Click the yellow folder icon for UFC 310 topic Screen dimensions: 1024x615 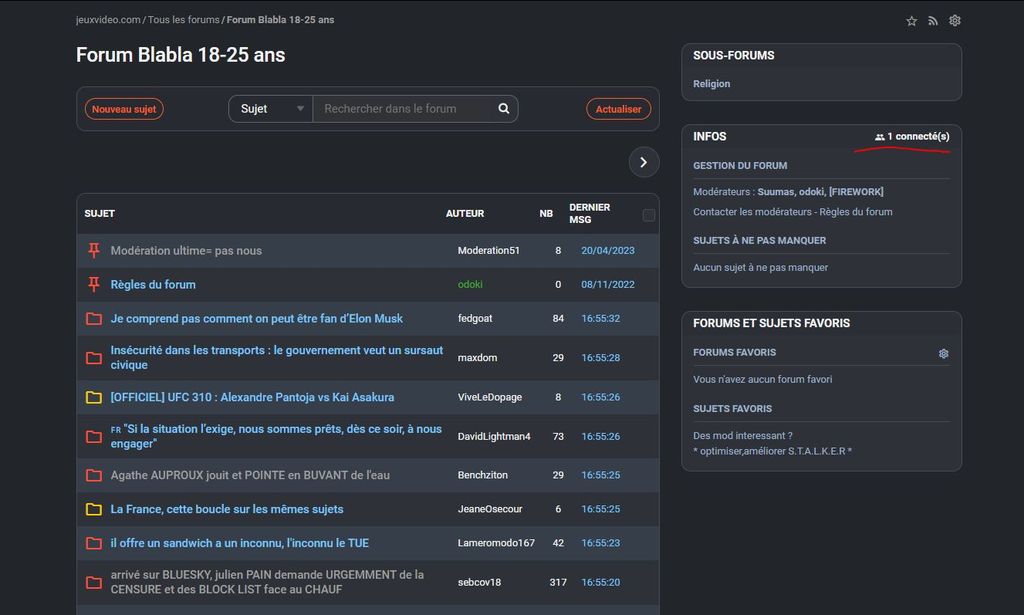click(94, 398)
